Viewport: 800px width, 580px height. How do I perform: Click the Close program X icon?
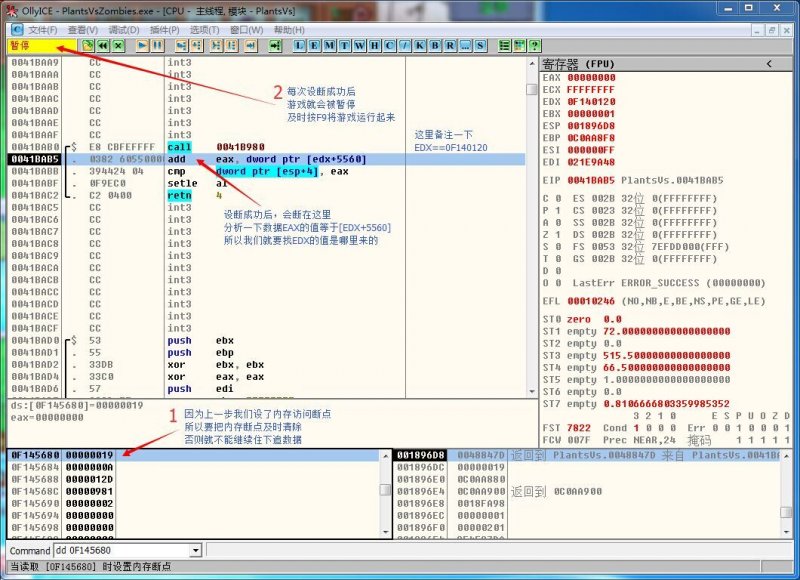(118, 46)
